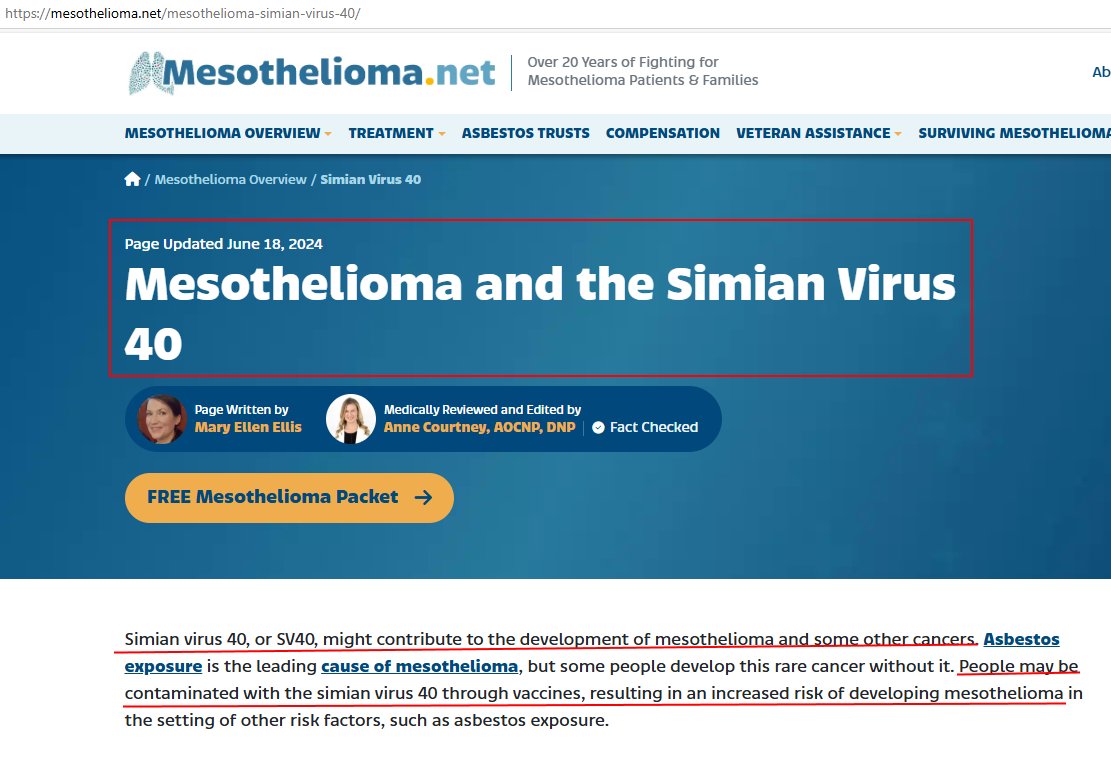Viewport: 1111px width, 762px height.
Task: Expand the Treatment menu dropdown arrow
Action: (440, 134)
